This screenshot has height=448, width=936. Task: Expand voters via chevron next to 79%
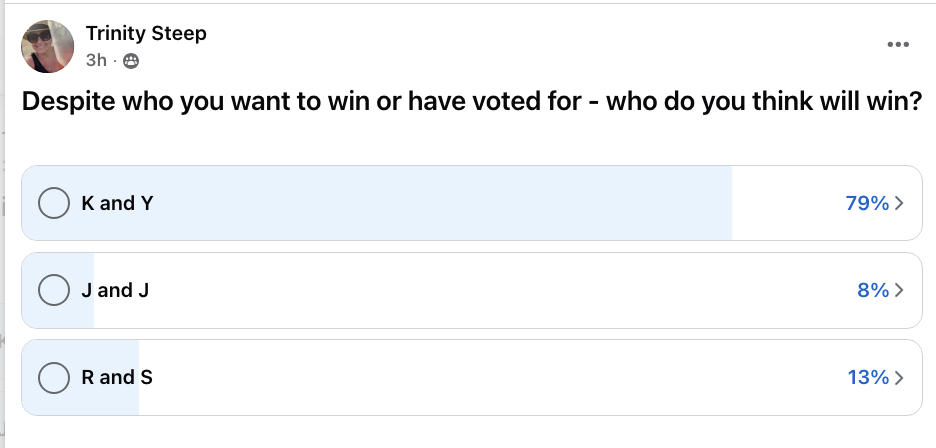click(899, 203)
